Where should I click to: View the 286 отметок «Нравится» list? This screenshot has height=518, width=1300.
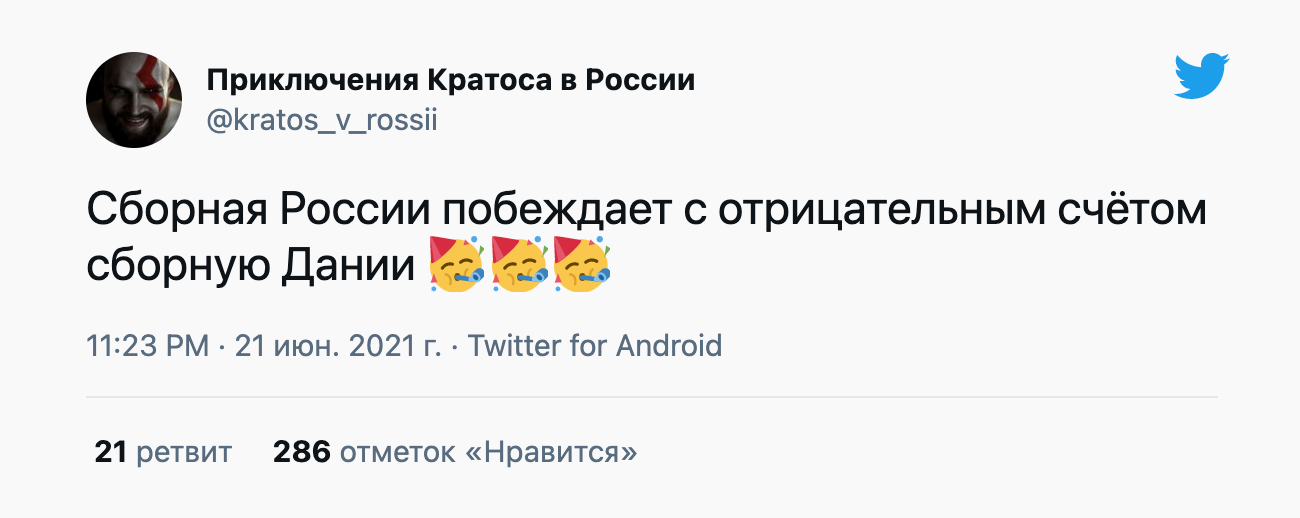tap(455, 453)
